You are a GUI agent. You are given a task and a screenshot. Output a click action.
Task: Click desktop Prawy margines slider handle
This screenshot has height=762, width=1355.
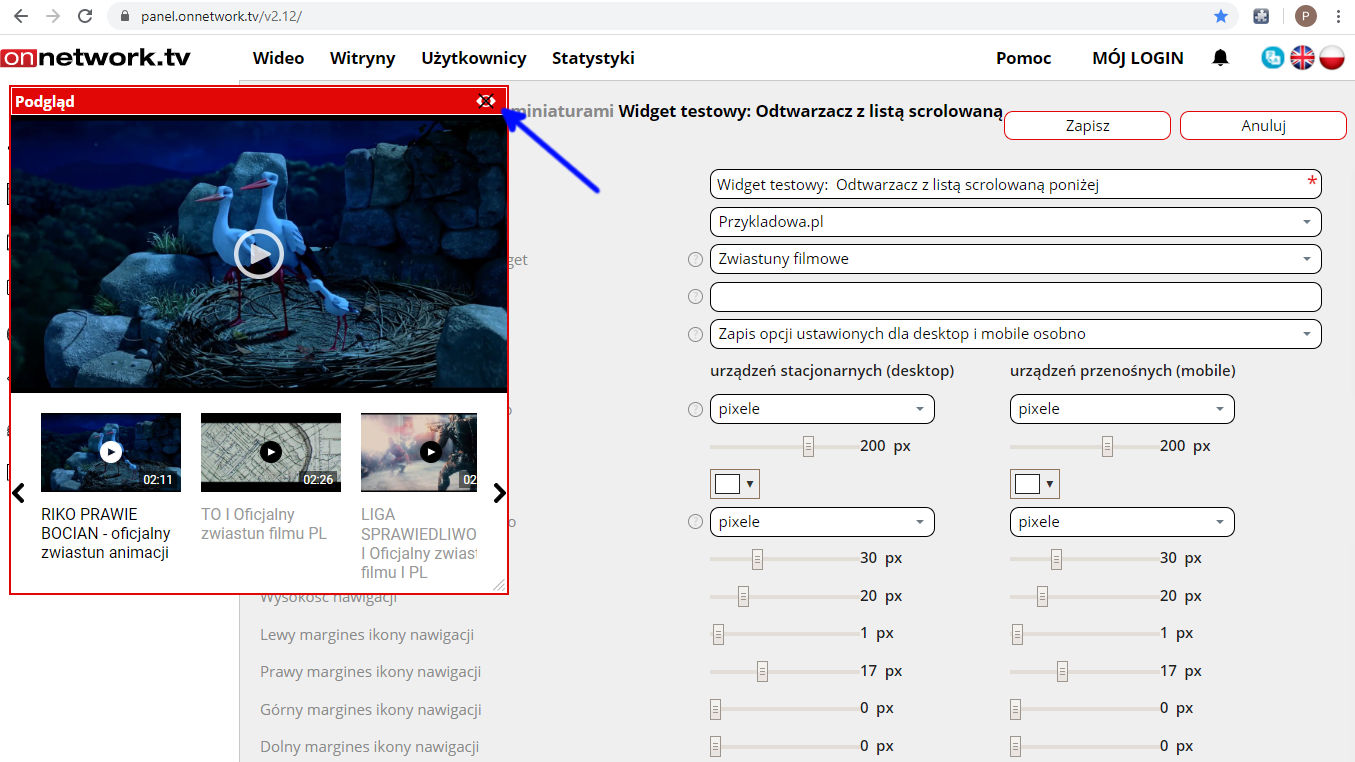763,671
